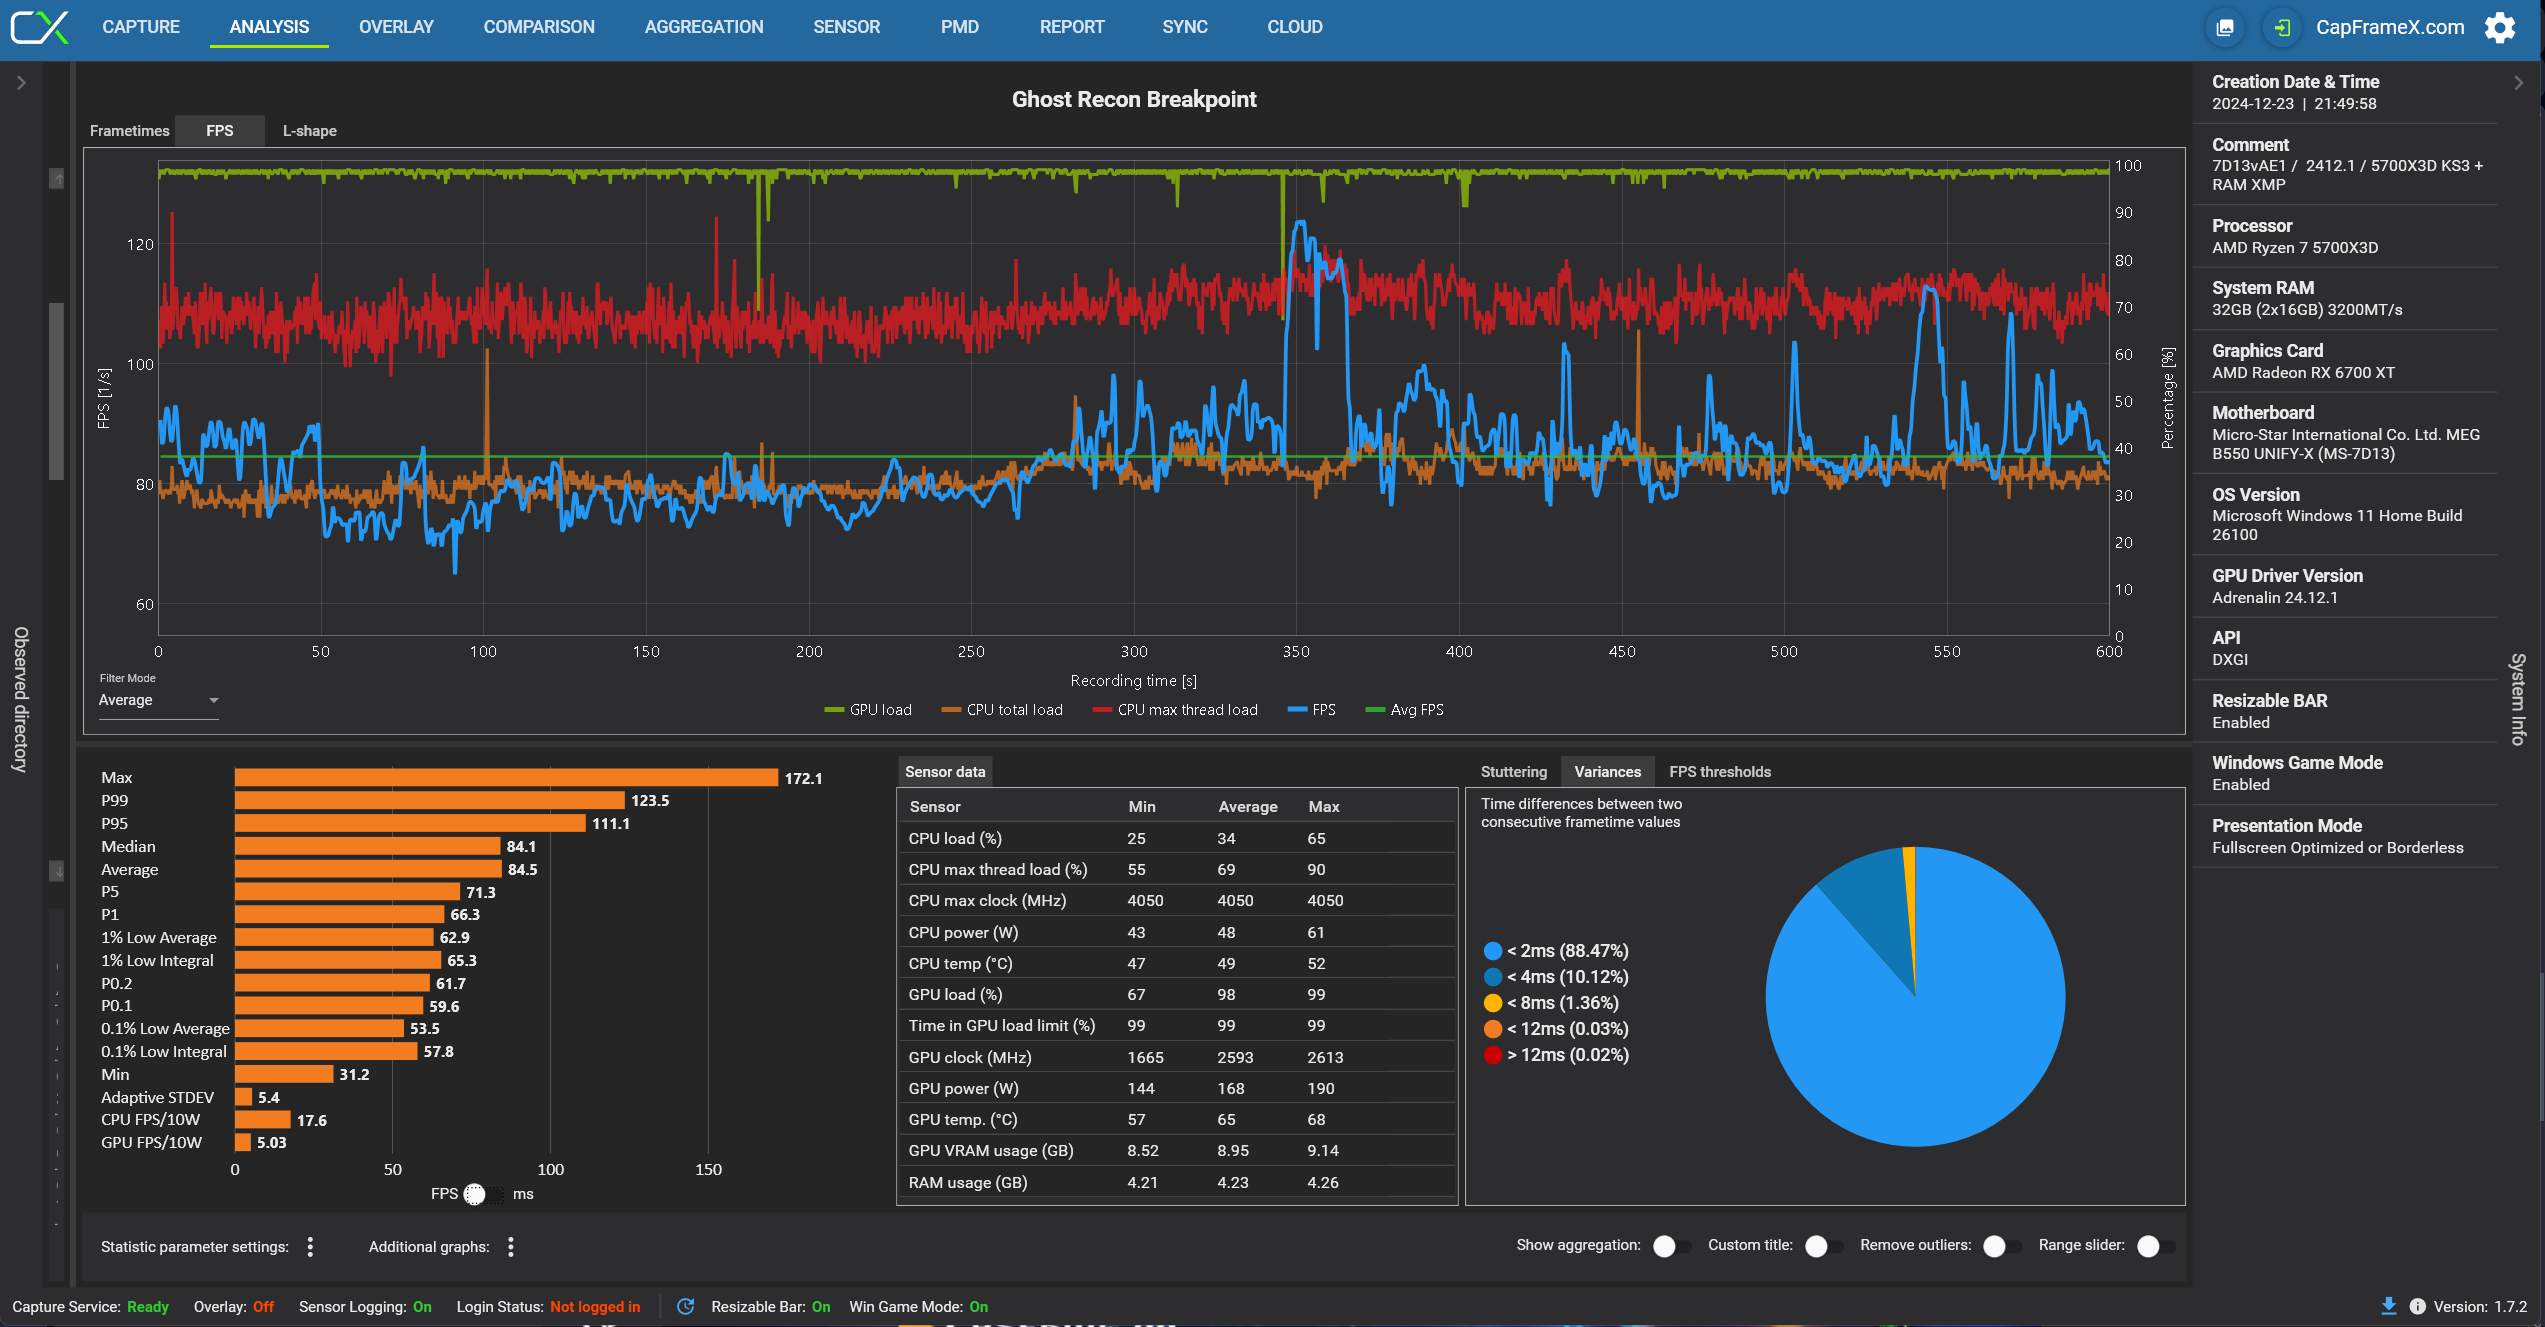The image size is (2545, 1327).
Task: Click the refresh icon in status bar
Action: (685, 1306)
